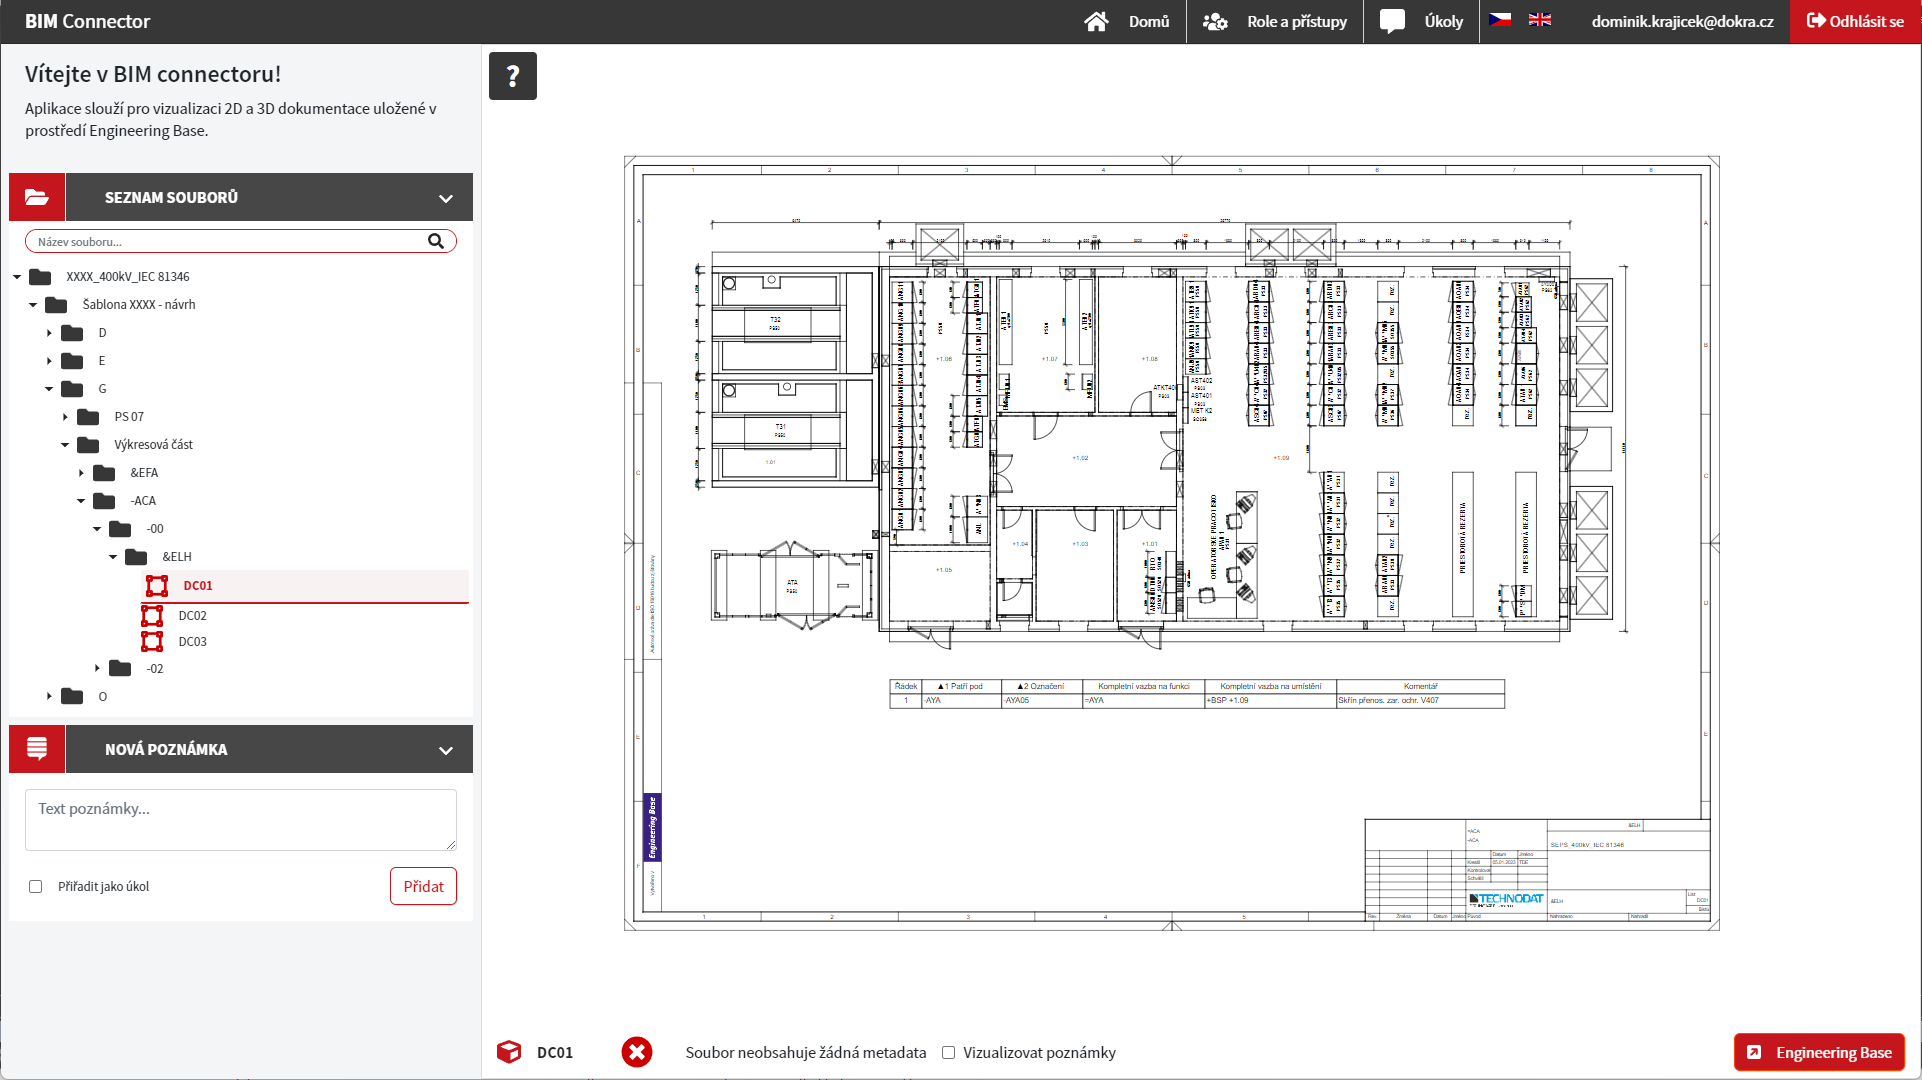Select the DC03 file
The height and width of the screenshot is (1080, 1922).
click(193, 641)
